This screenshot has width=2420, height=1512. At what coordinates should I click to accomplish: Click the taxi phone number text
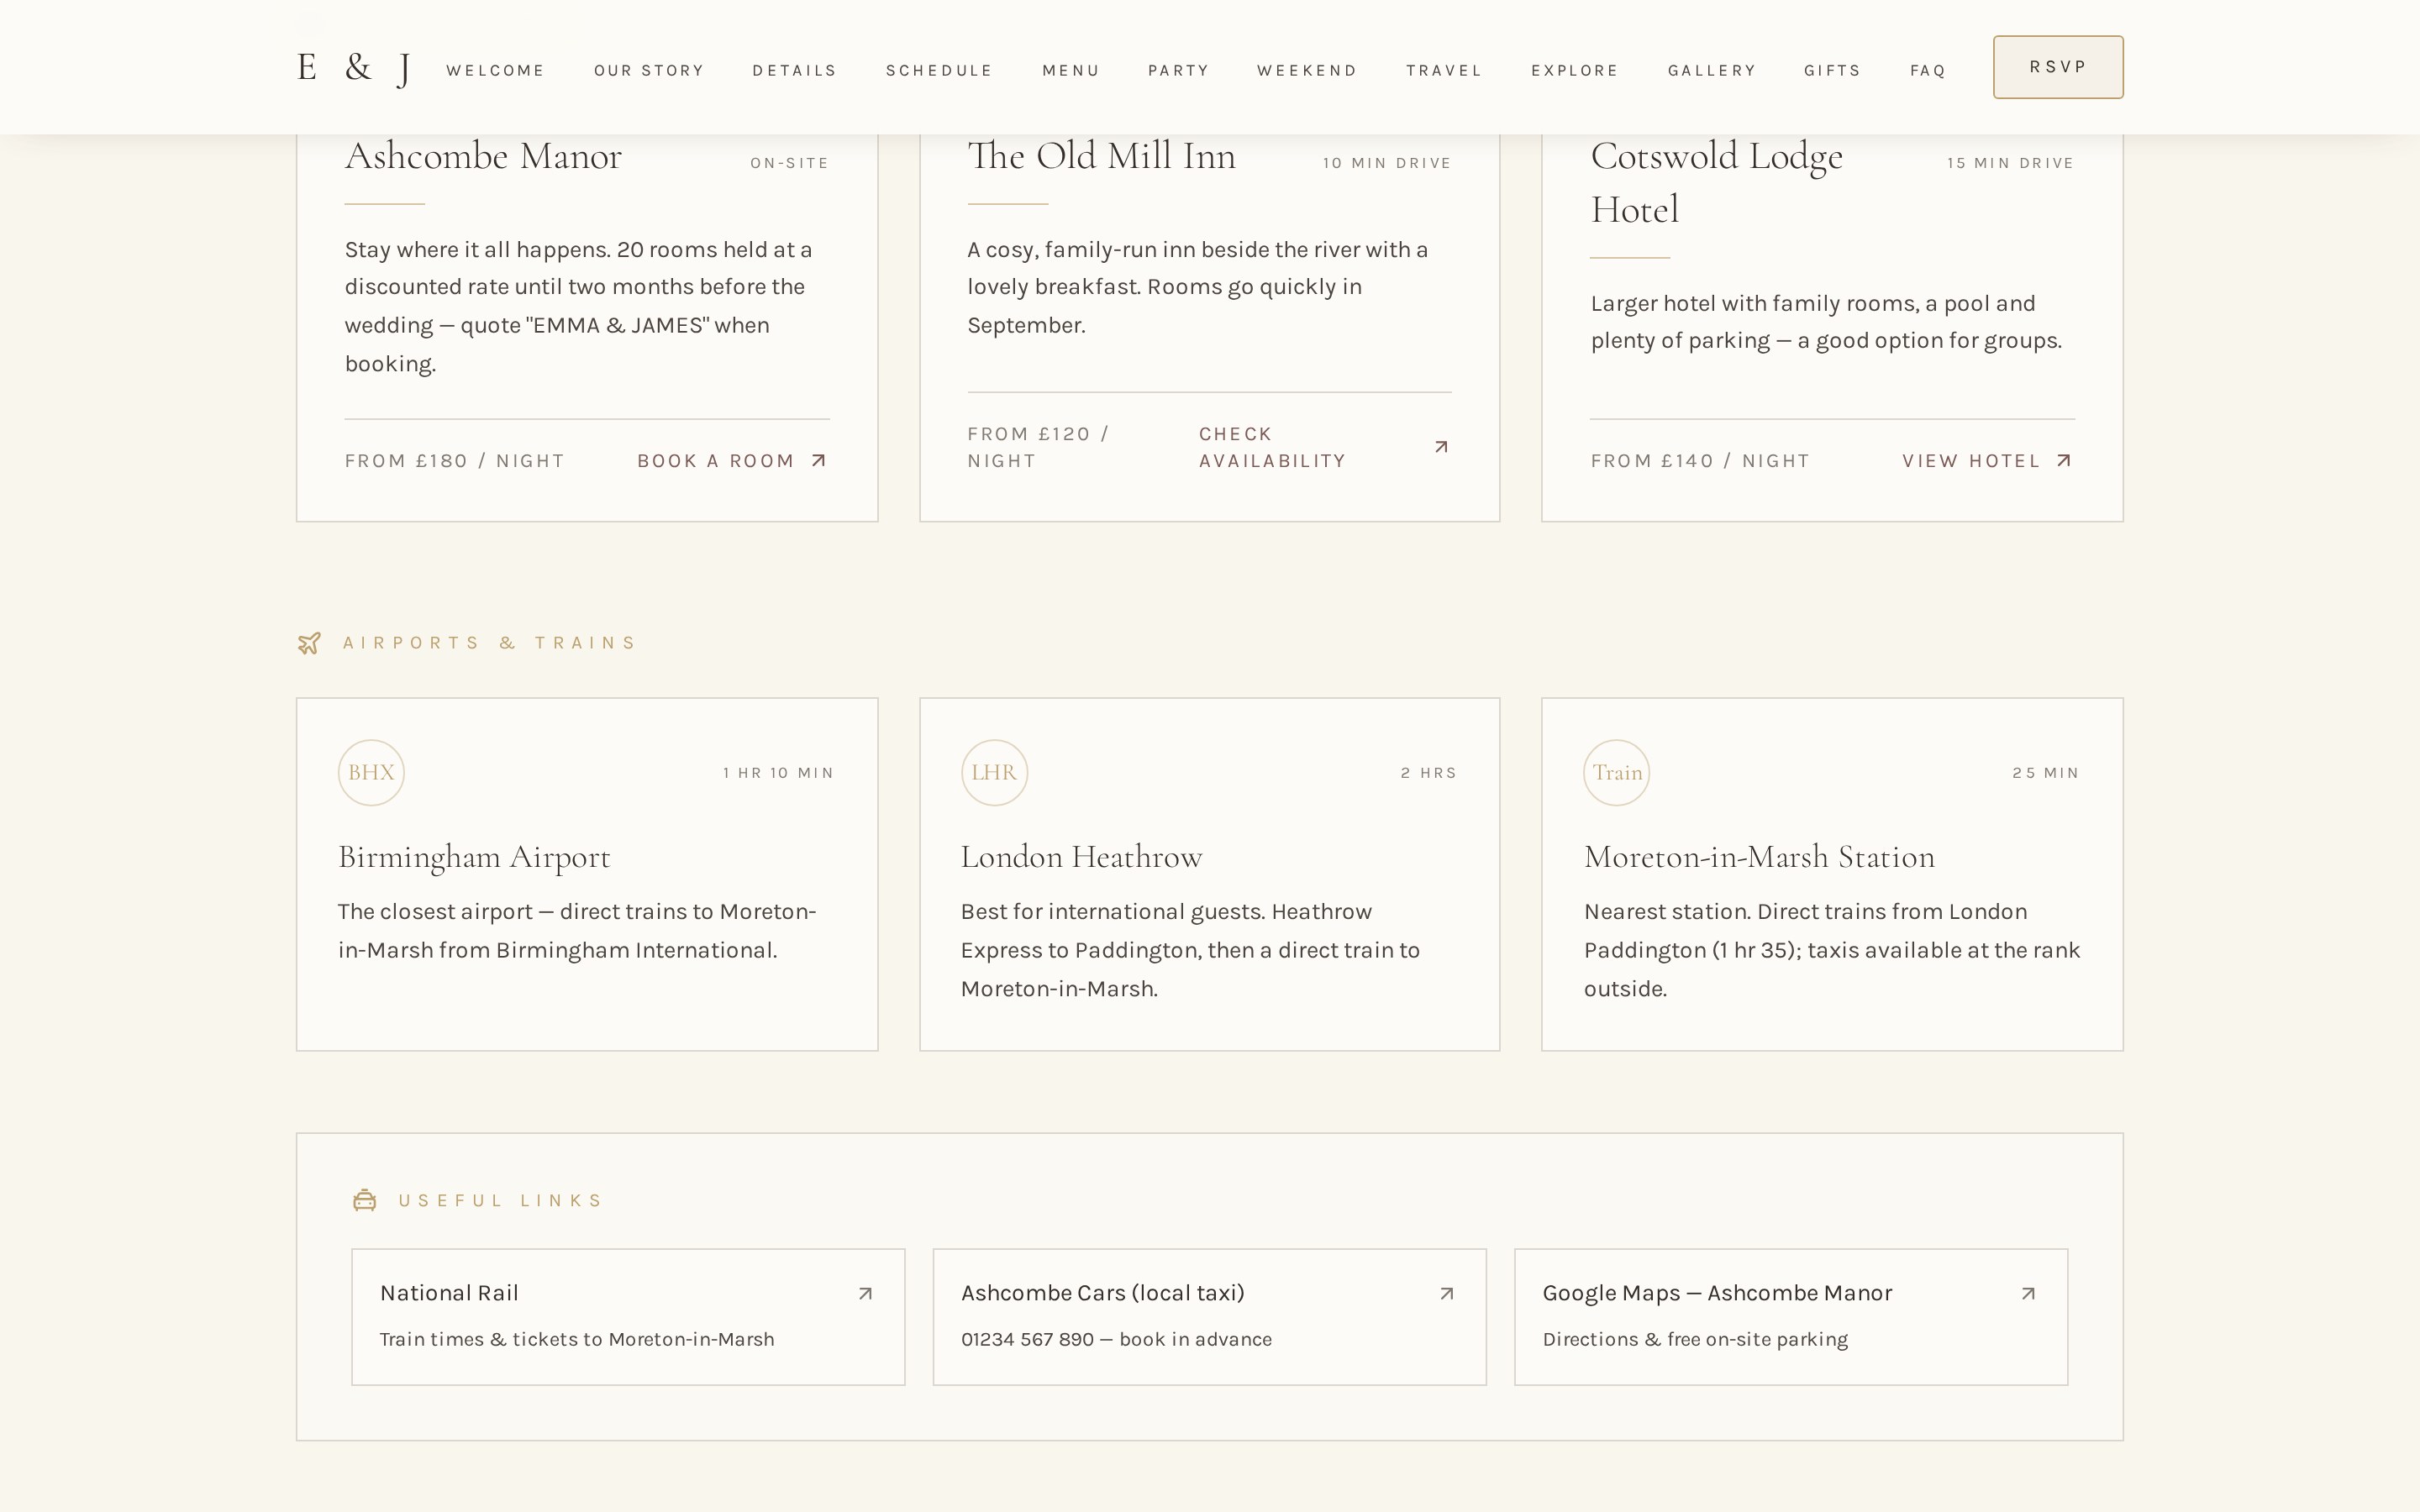coord(1116,1340)
